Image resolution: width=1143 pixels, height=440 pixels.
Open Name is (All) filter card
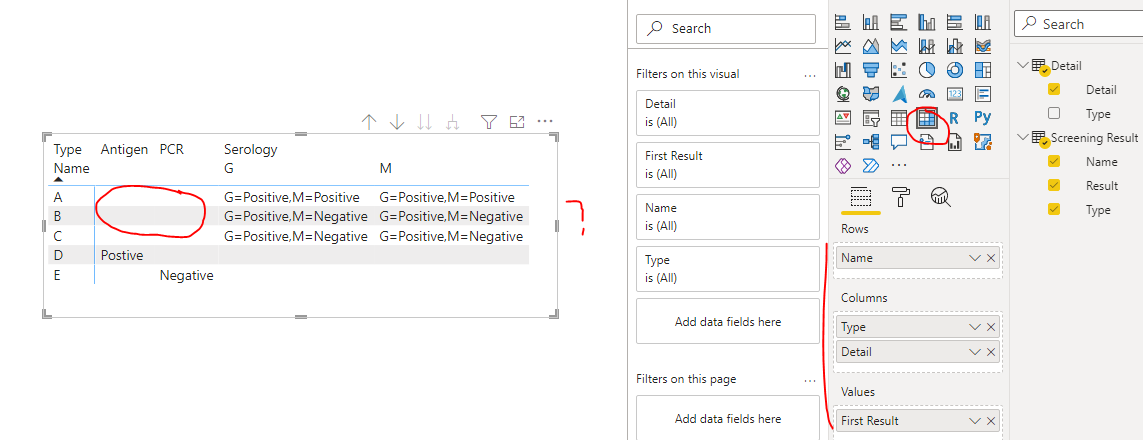(729, 217)
